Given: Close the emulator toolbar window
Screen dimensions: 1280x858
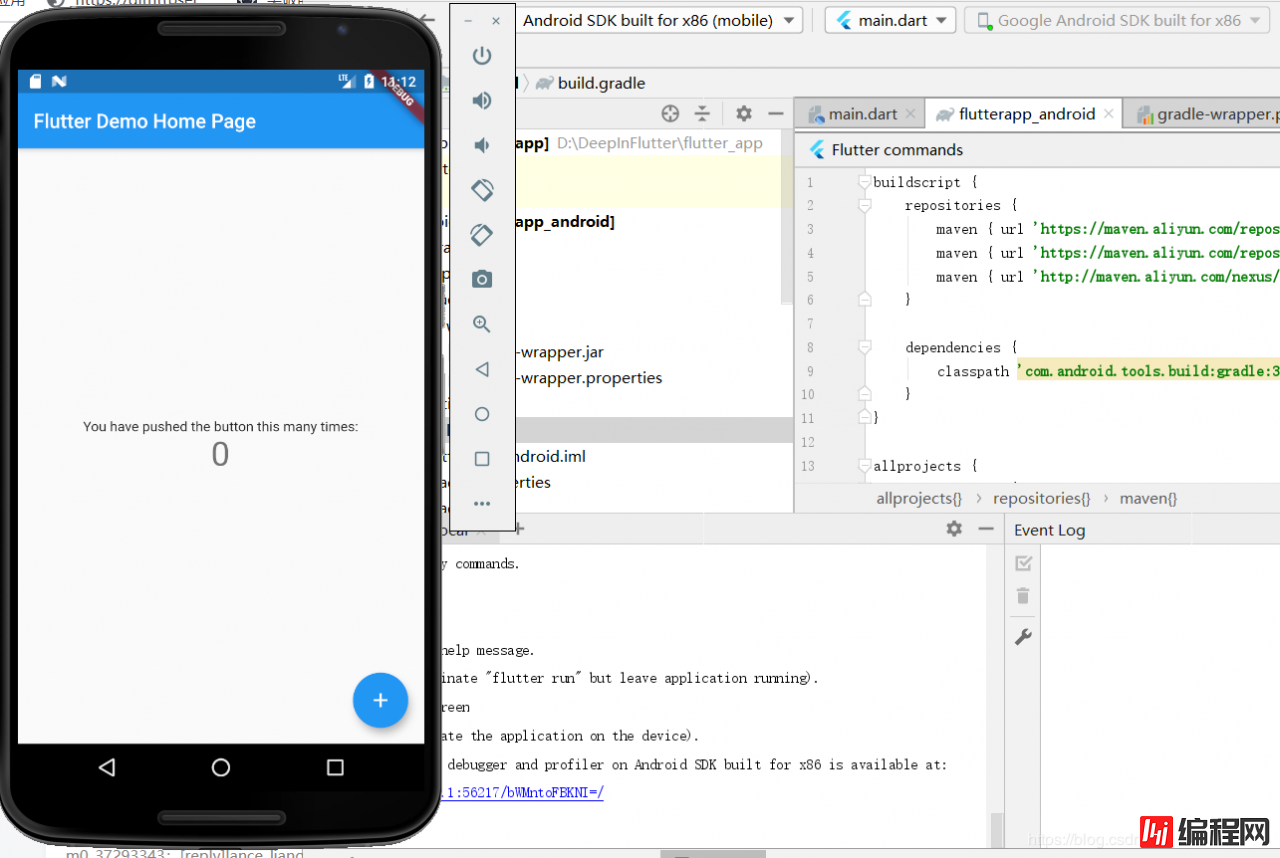Looking at the screenshot, I should point(496,21).
